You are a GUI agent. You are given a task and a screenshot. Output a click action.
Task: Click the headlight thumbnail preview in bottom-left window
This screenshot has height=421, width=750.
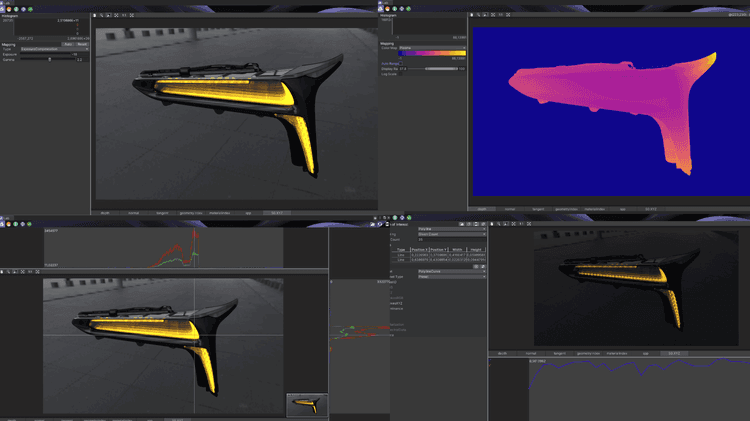(x=307, y=405)
